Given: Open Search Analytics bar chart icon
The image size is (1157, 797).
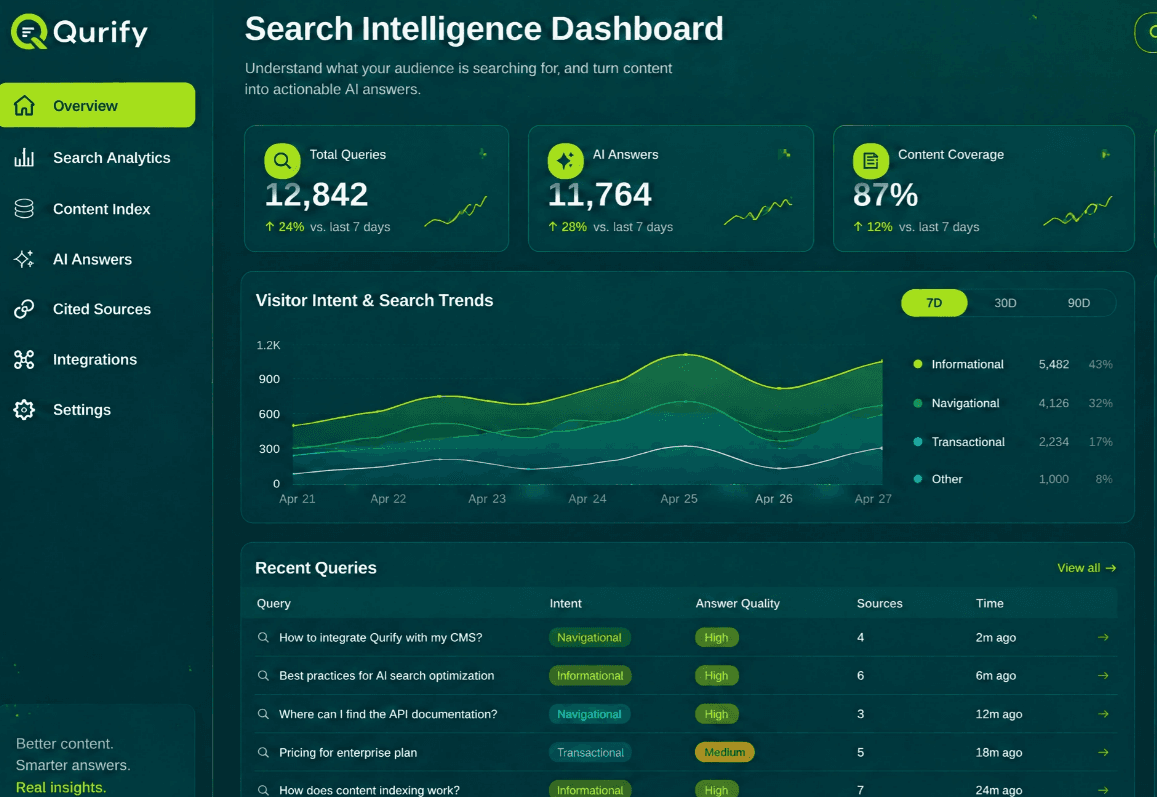Looking at the screenshot, I should pos(24,157).
